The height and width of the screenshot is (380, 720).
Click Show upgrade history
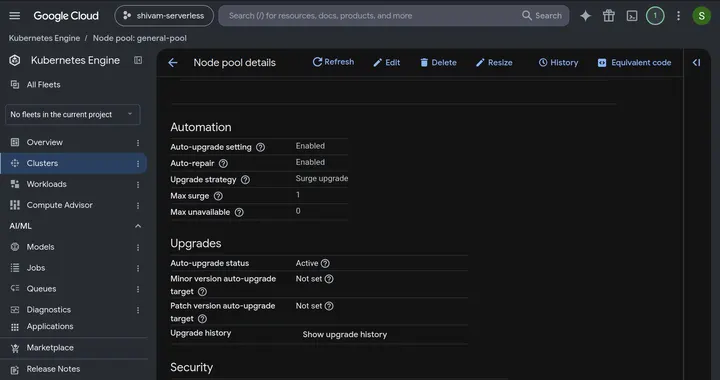click(x=345, y=335)
